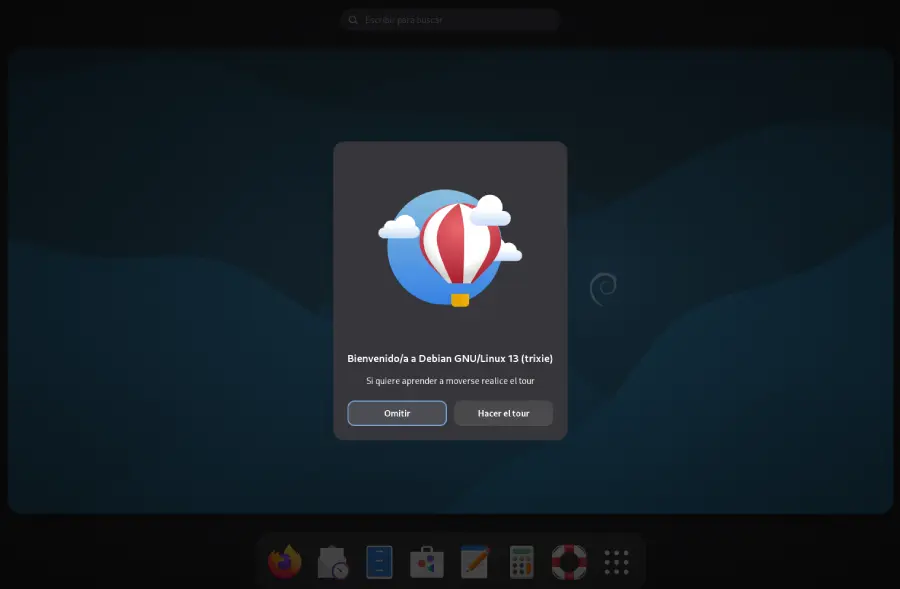900x589 pixels.
Task: Show all applications grid
Action: [x=616, y=562]
